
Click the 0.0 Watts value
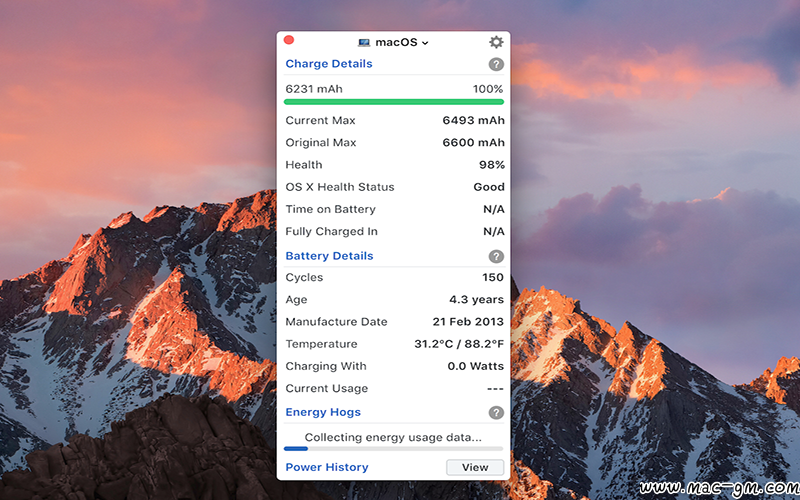coord(476,366)
